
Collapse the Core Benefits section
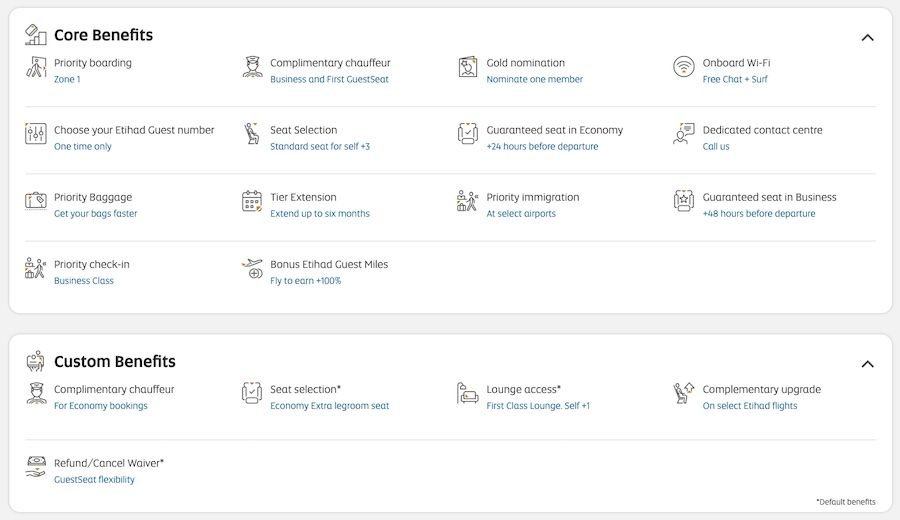[x=867, y=38]
